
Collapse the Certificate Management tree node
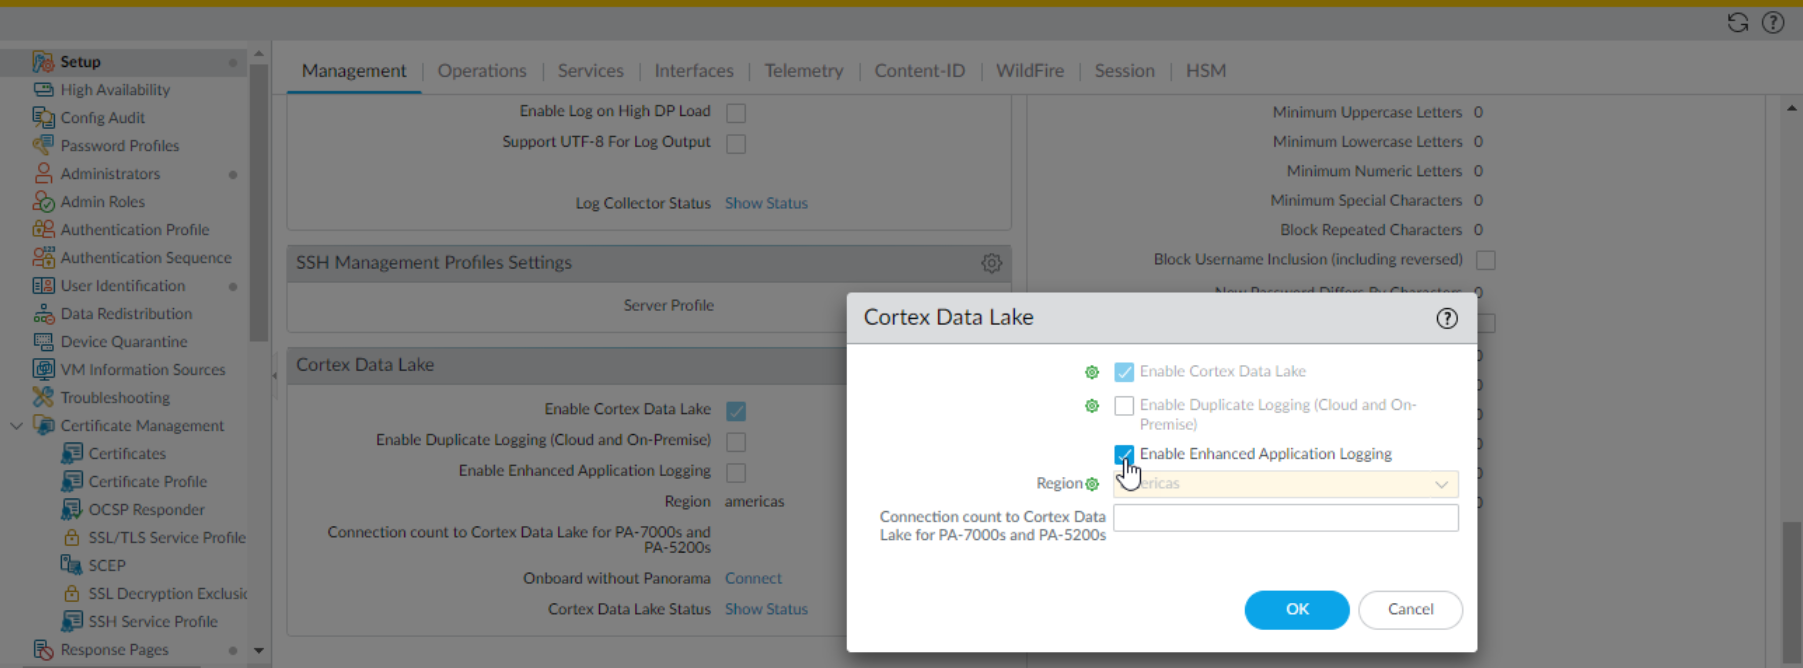coord(16,426)
